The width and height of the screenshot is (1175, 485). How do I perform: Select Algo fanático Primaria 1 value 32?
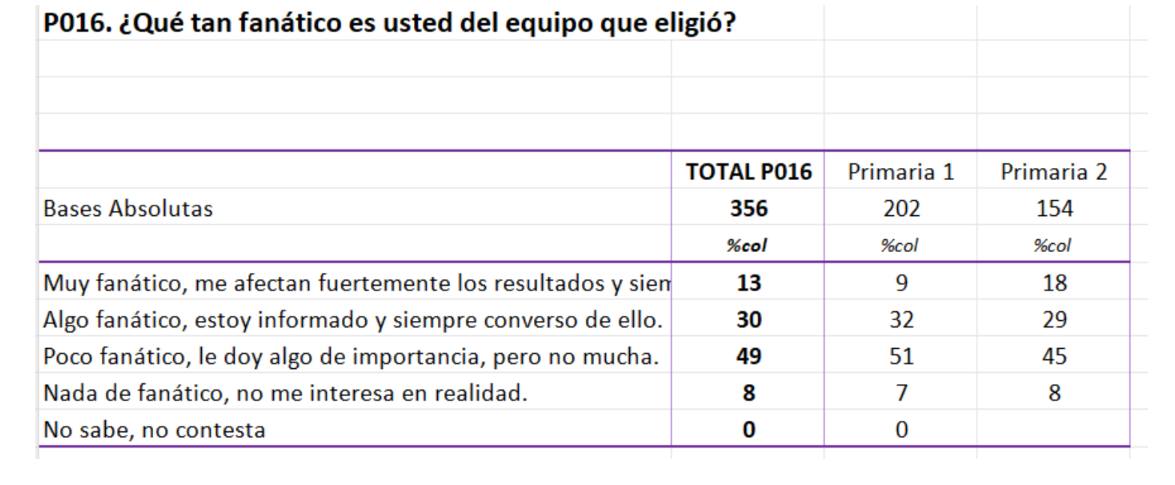tap(901, 320)
